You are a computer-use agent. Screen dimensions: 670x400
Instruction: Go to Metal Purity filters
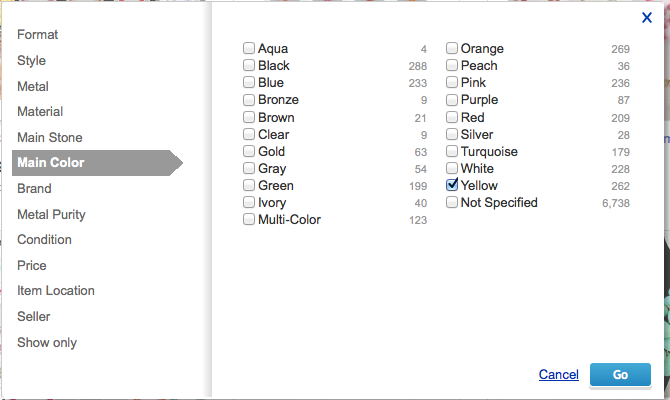tap(51, 214)
